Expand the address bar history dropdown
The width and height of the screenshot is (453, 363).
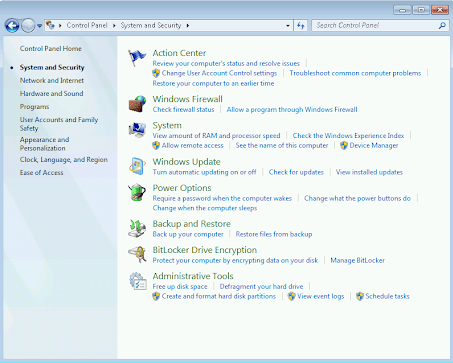(x=288, y=25)
